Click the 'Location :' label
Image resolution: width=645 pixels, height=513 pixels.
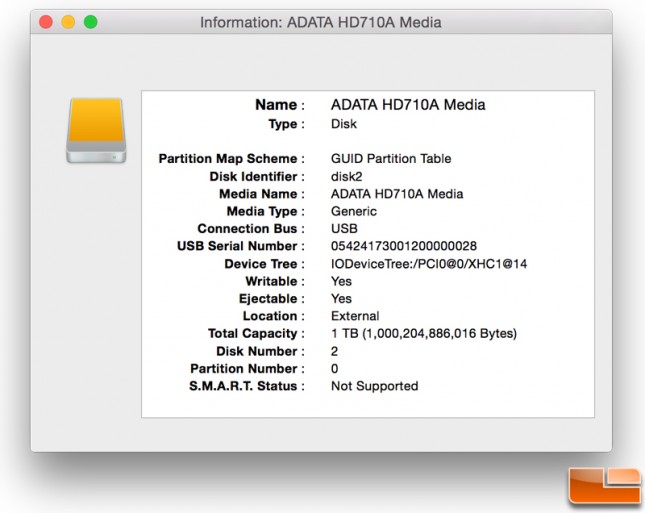click(x=274, y=316)
